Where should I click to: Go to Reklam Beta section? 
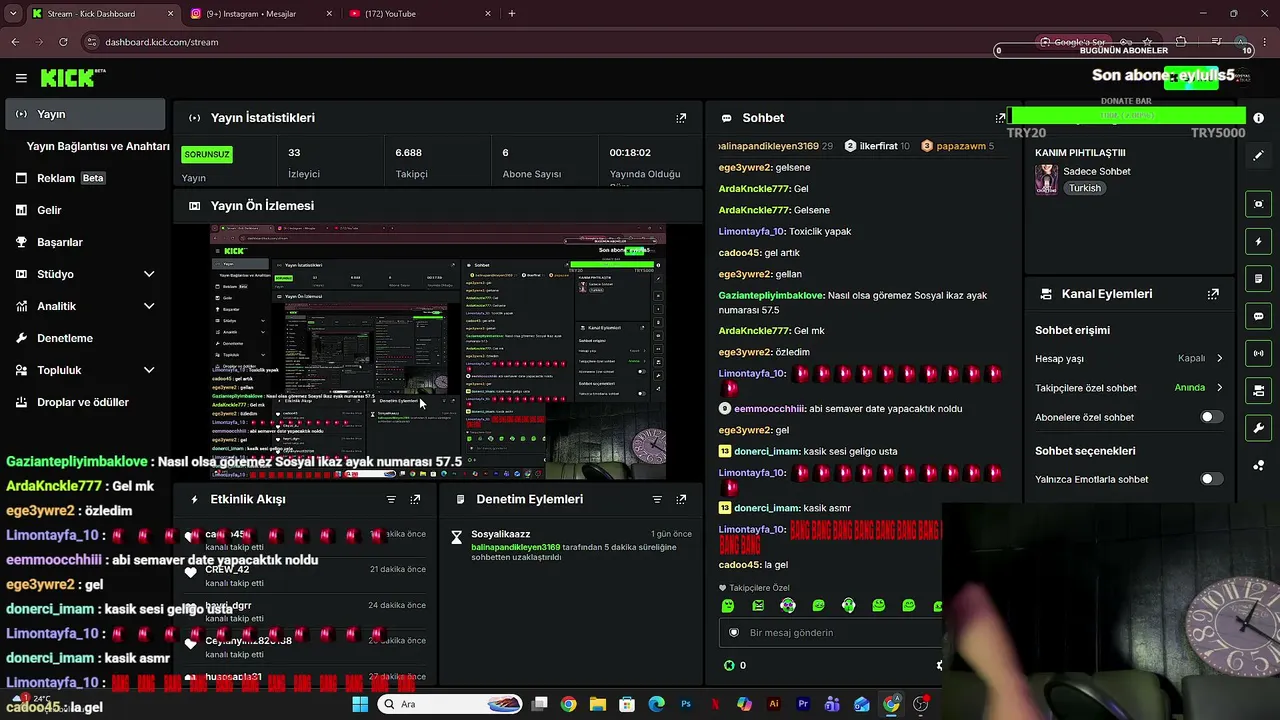pos(87,178)
